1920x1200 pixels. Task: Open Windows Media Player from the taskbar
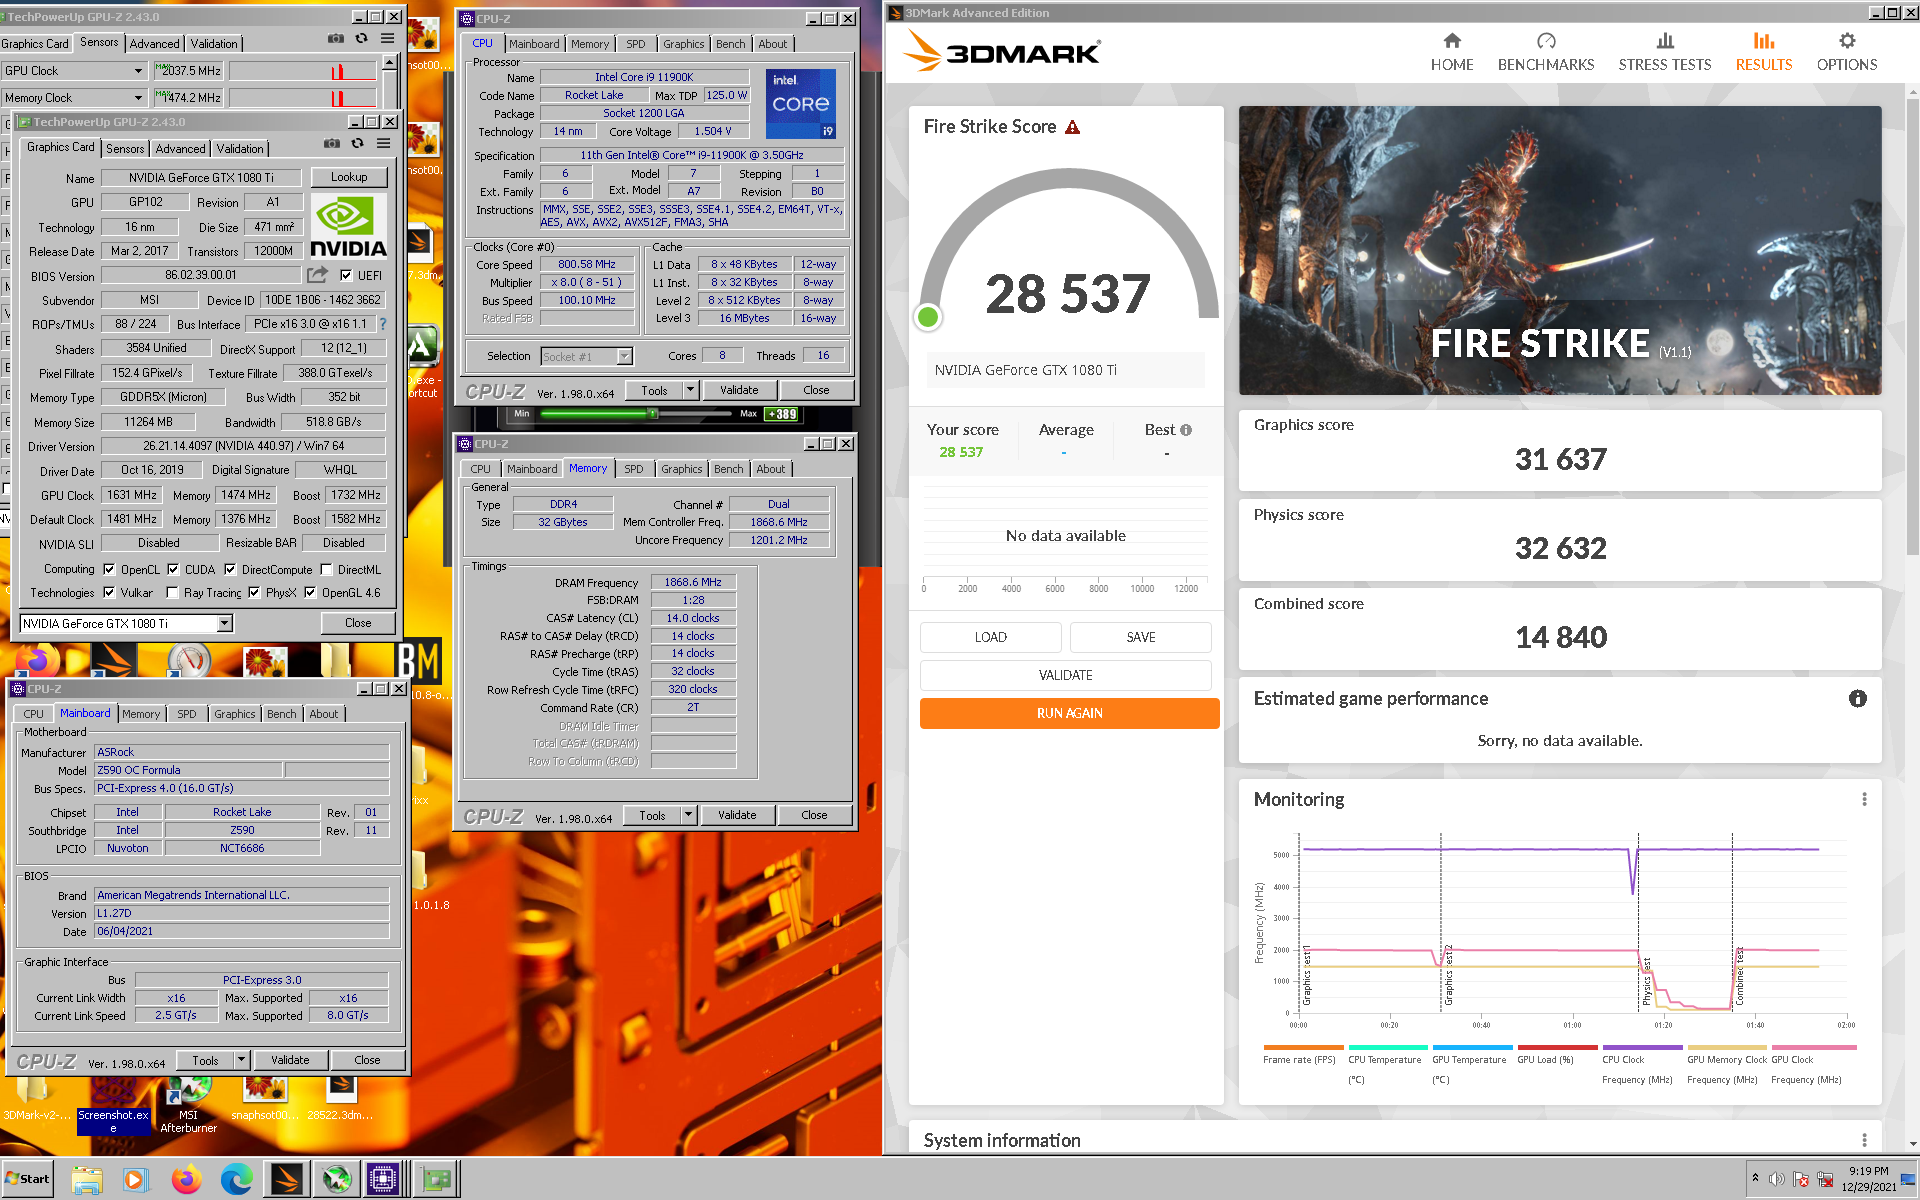136,1179
